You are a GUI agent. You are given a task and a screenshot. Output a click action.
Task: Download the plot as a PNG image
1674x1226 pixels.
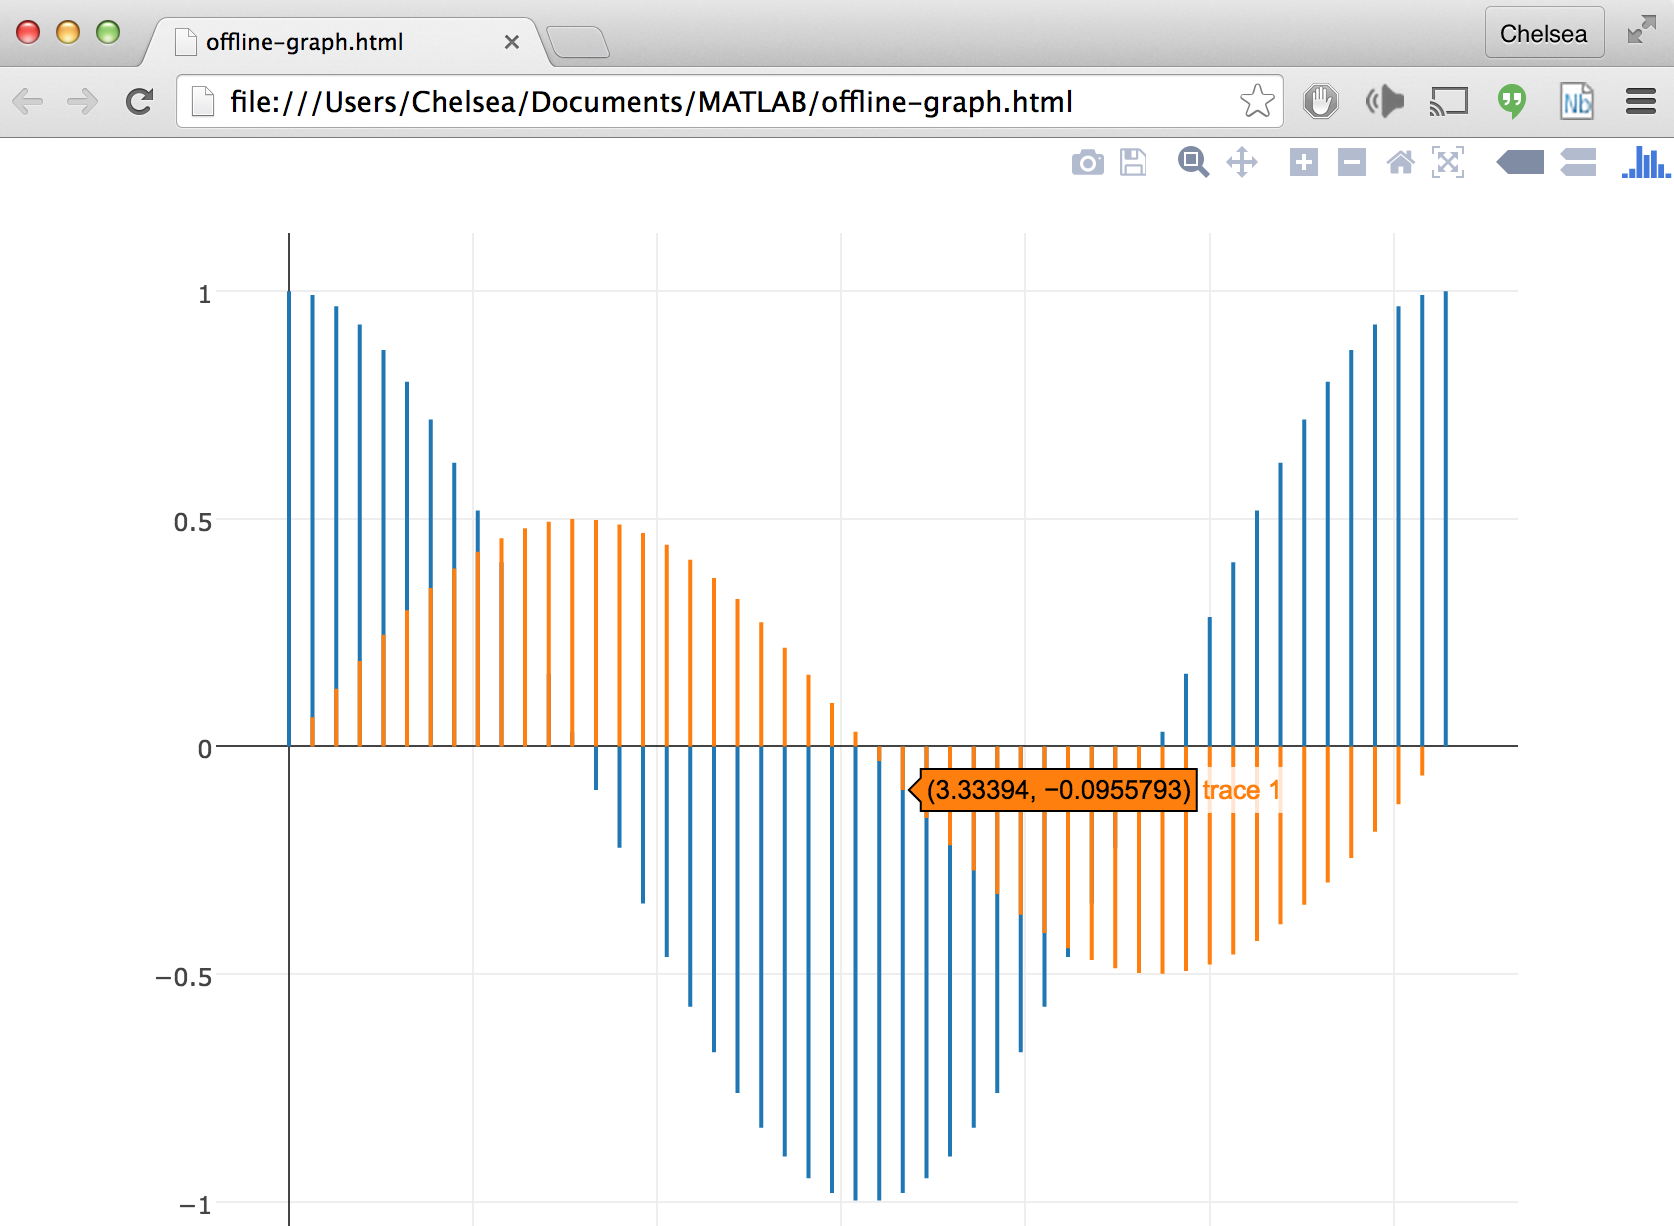(1088, 162)
